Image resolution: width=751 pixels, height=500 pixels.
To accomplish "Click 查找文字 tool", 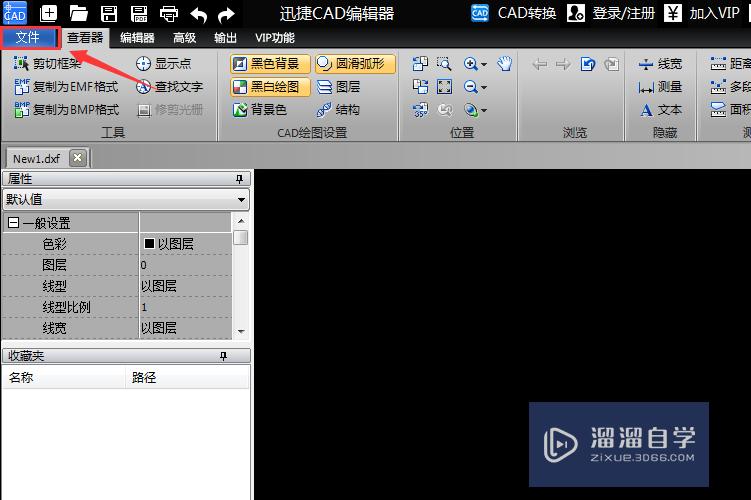I will click(170, 87).
